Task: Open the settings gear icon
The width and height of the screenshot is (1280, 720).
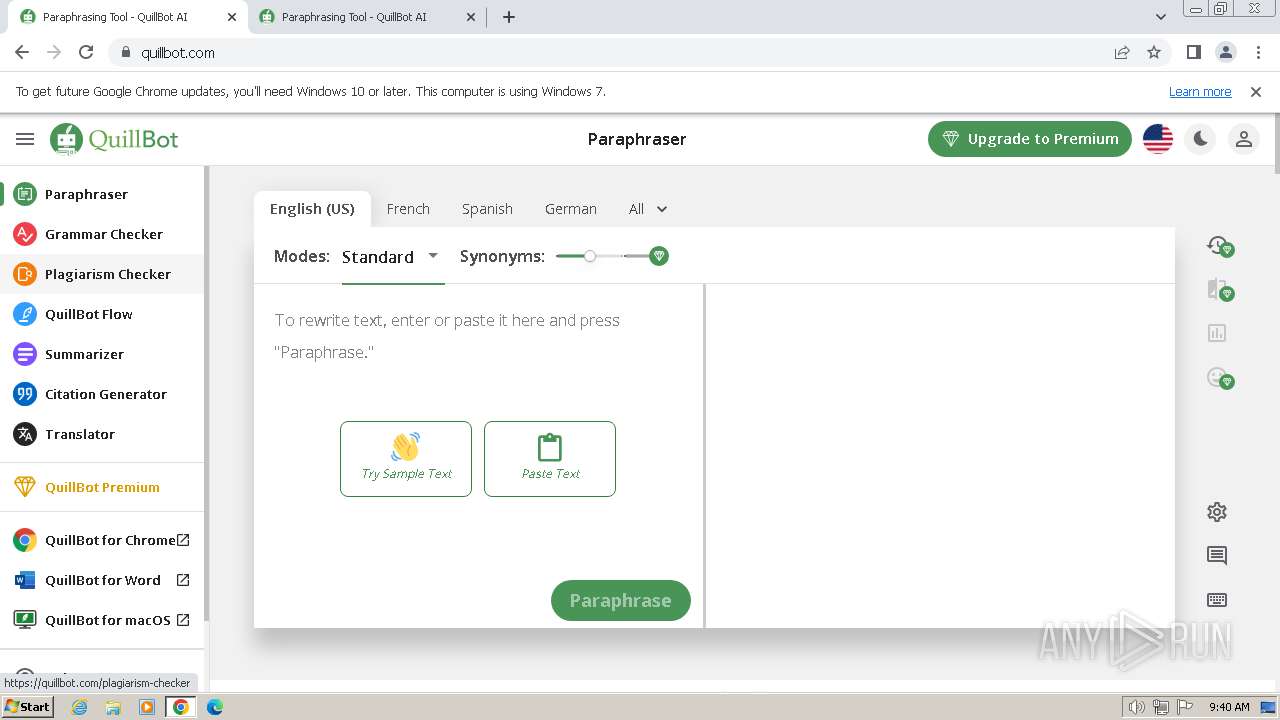Action: pos(1217,512)
